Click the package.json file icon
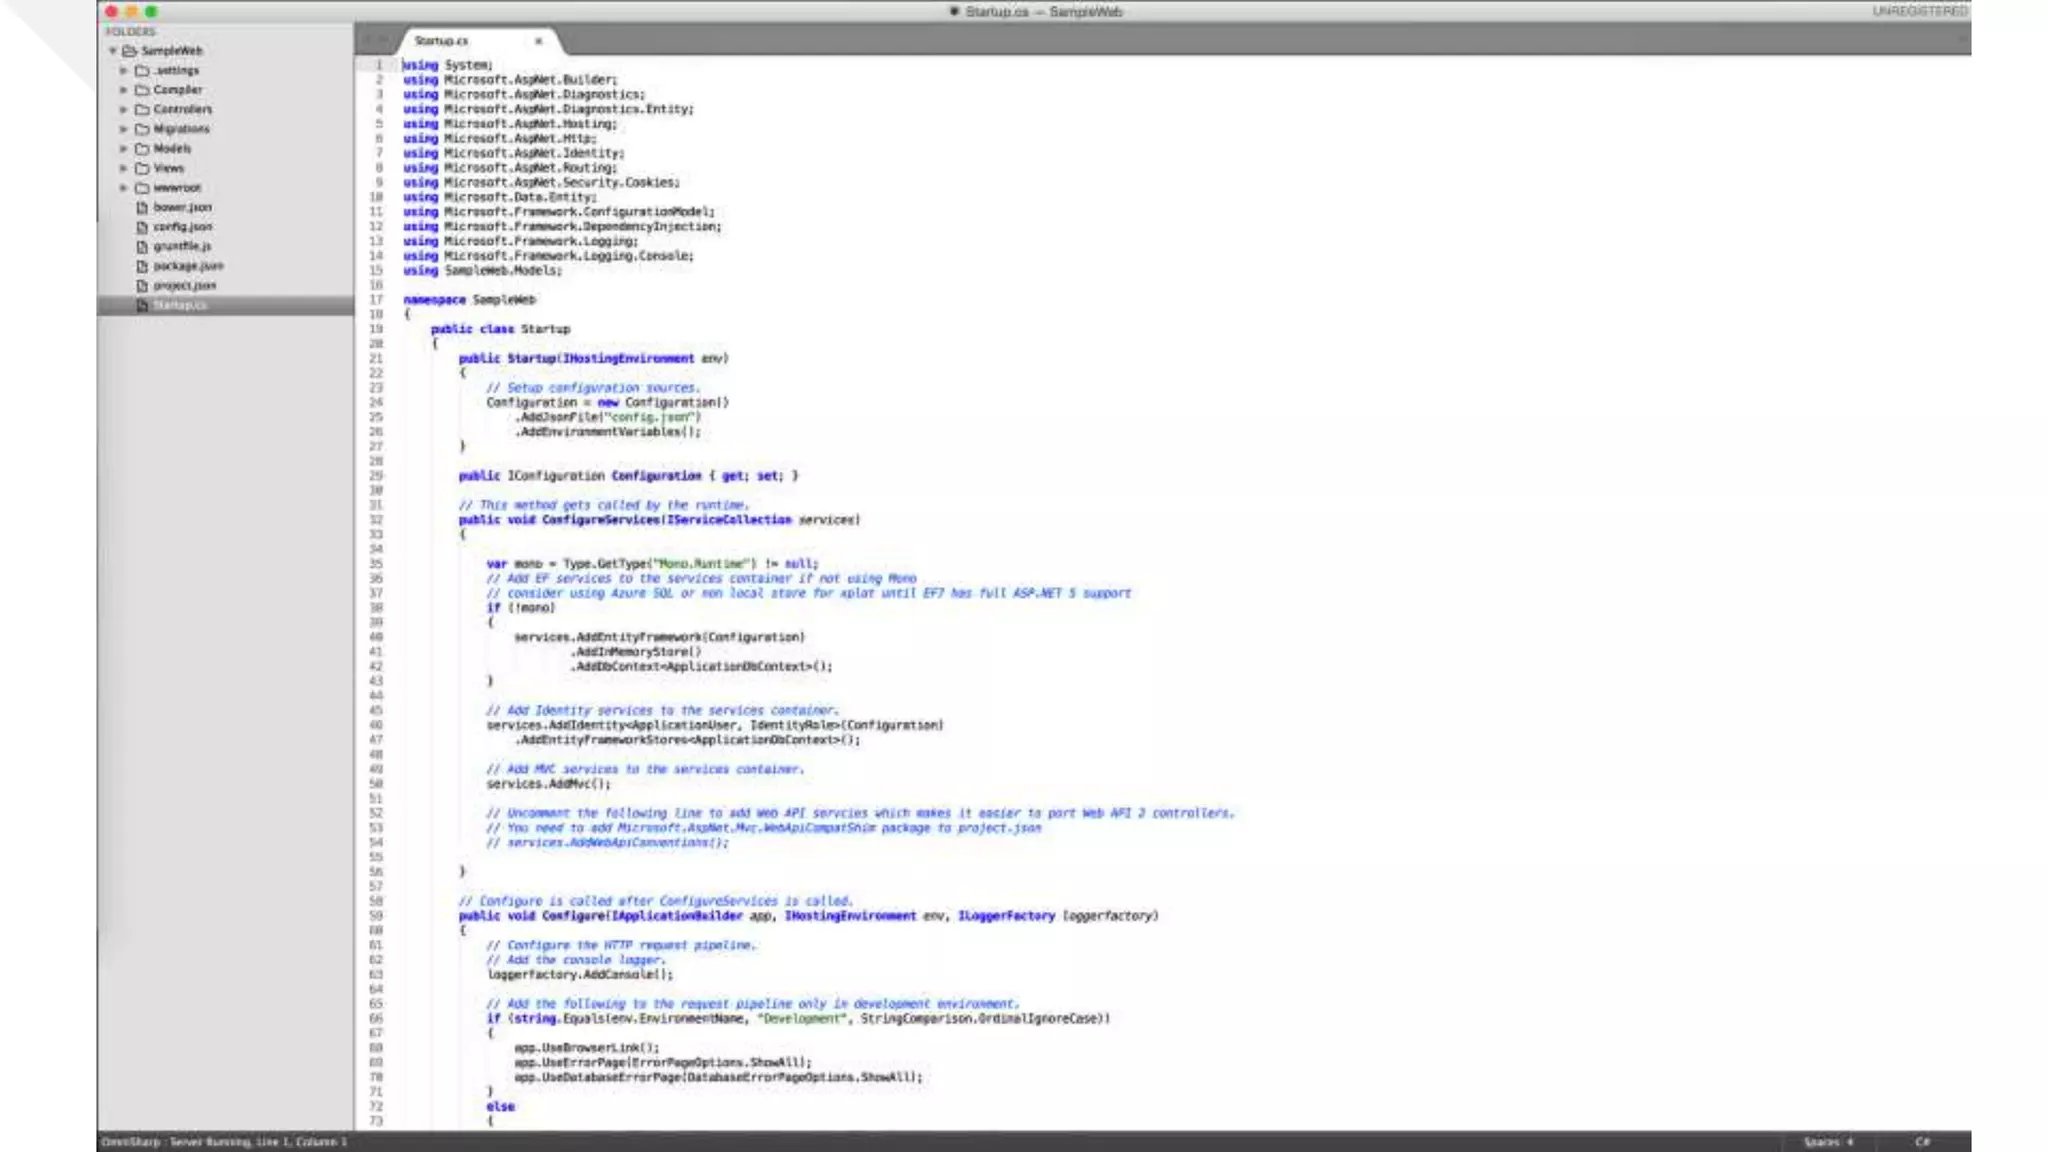 142,266
